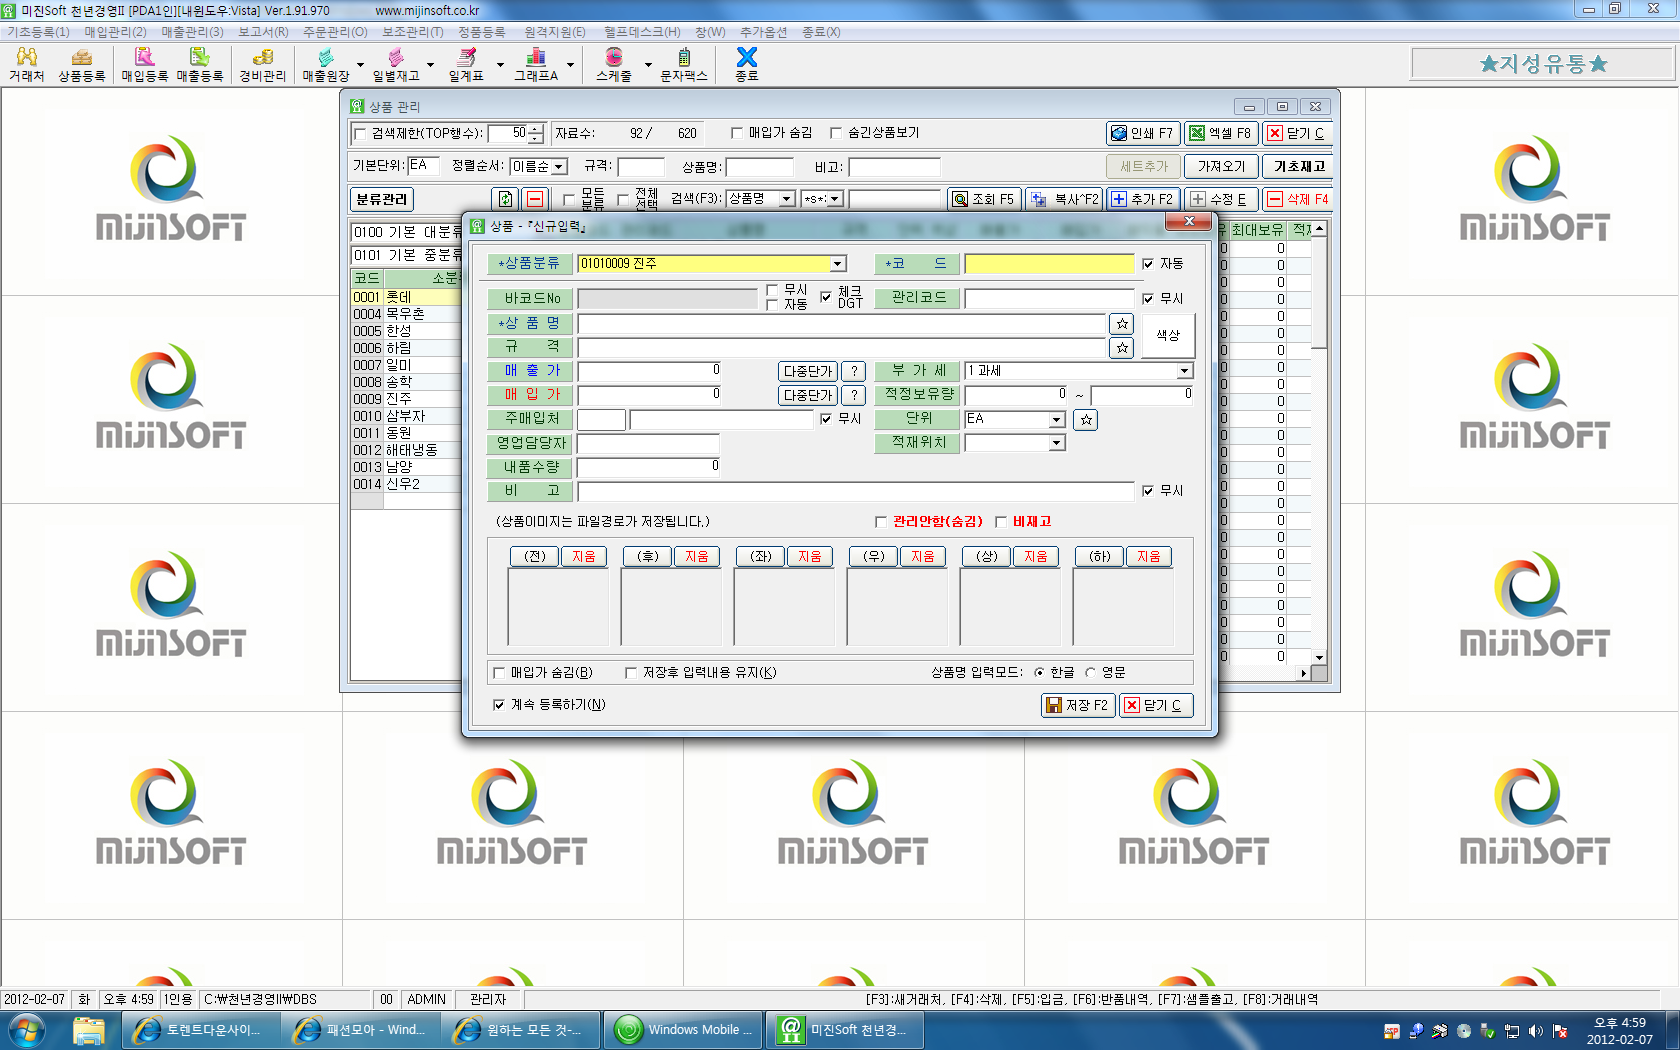Click the (전) image button
This screenshot has height=1050, width=1680.
tap(535, 557)
